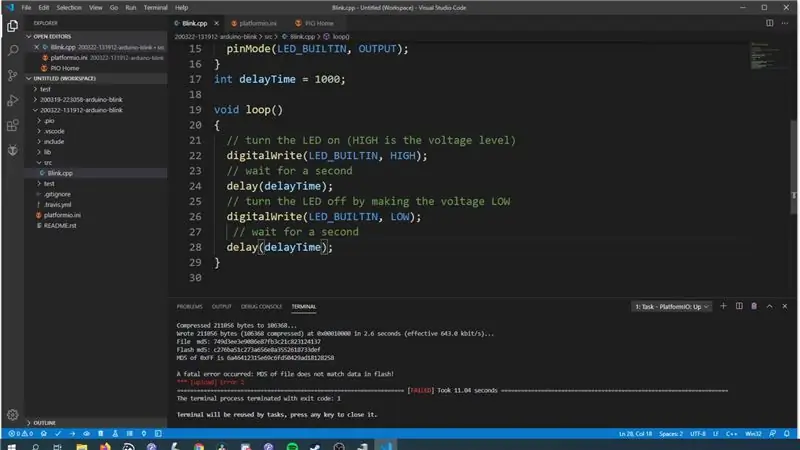800x450 pixels.
Task: Change the language mode via 'C++'
Action: (x=731, y=434)
